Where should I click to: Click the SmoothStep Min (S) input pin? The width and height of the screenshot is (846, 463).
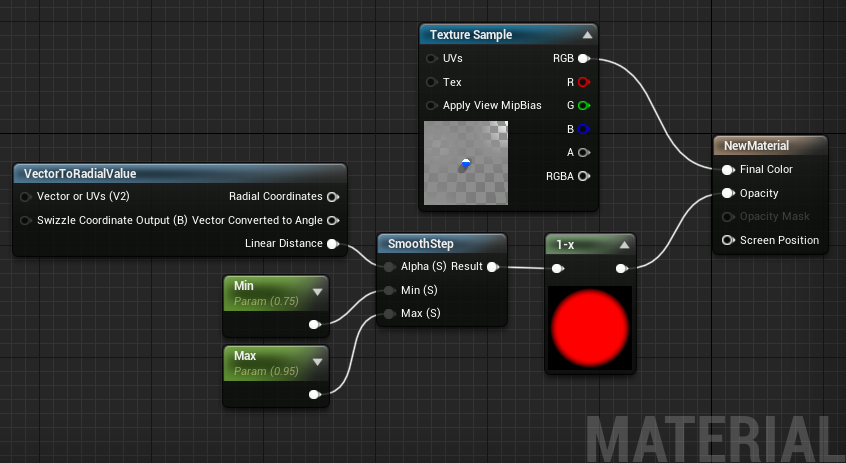point(390,290)
